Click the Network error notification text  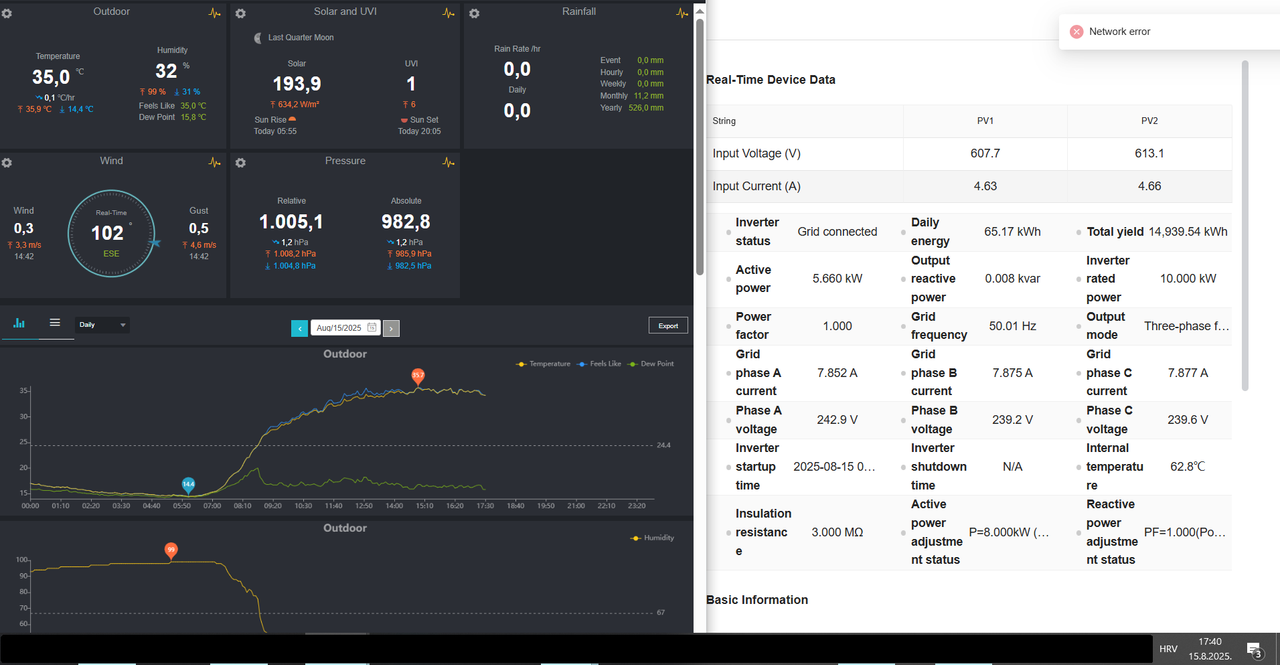tap(1119, 32)
